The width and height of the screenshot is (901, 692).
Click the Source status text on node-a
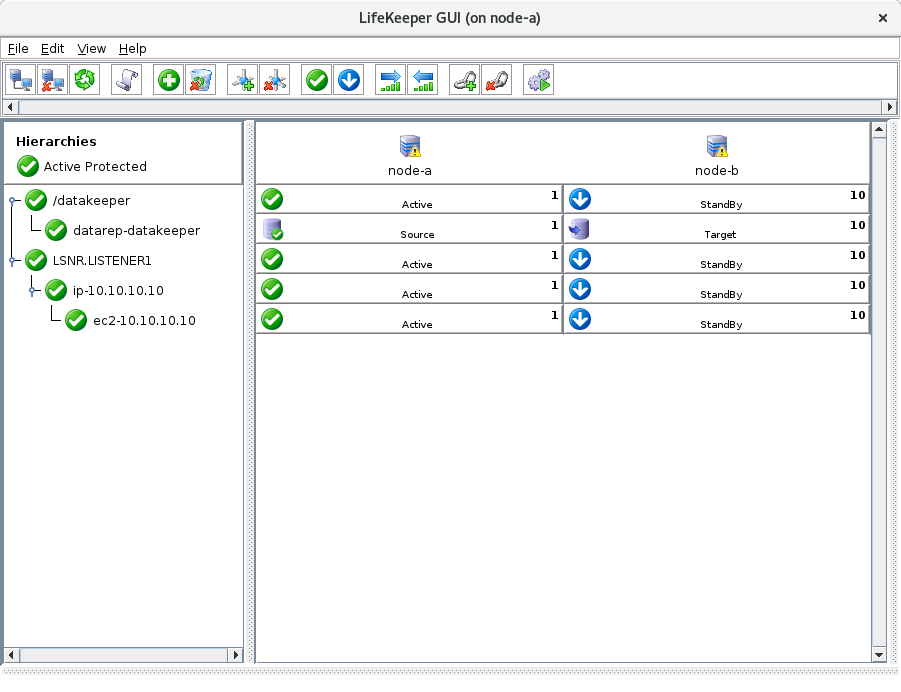point(417,234)
